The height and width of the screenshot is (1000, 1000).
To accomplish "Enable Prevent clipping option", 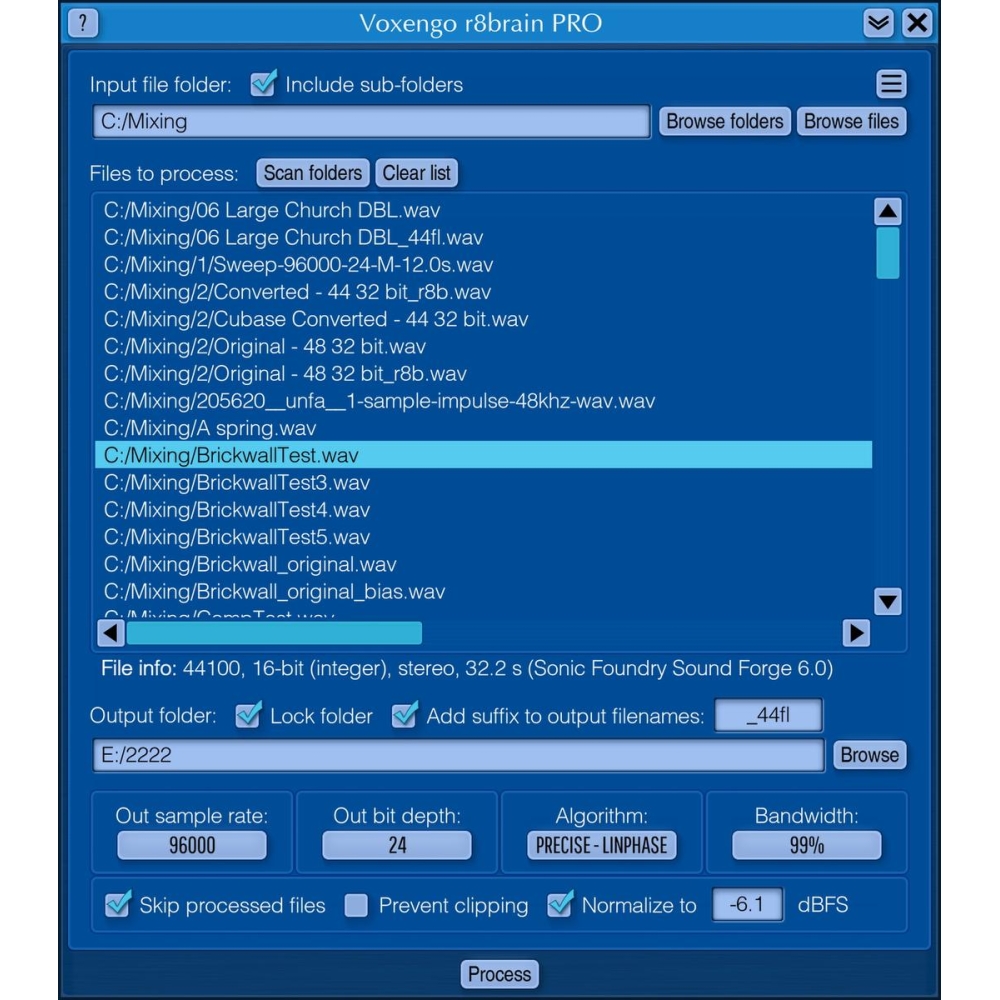I will click(x=356, y=905).
